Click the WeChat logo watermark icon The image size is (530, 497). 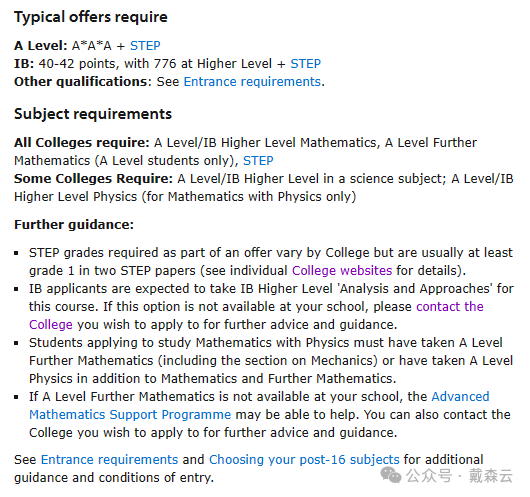391,475
